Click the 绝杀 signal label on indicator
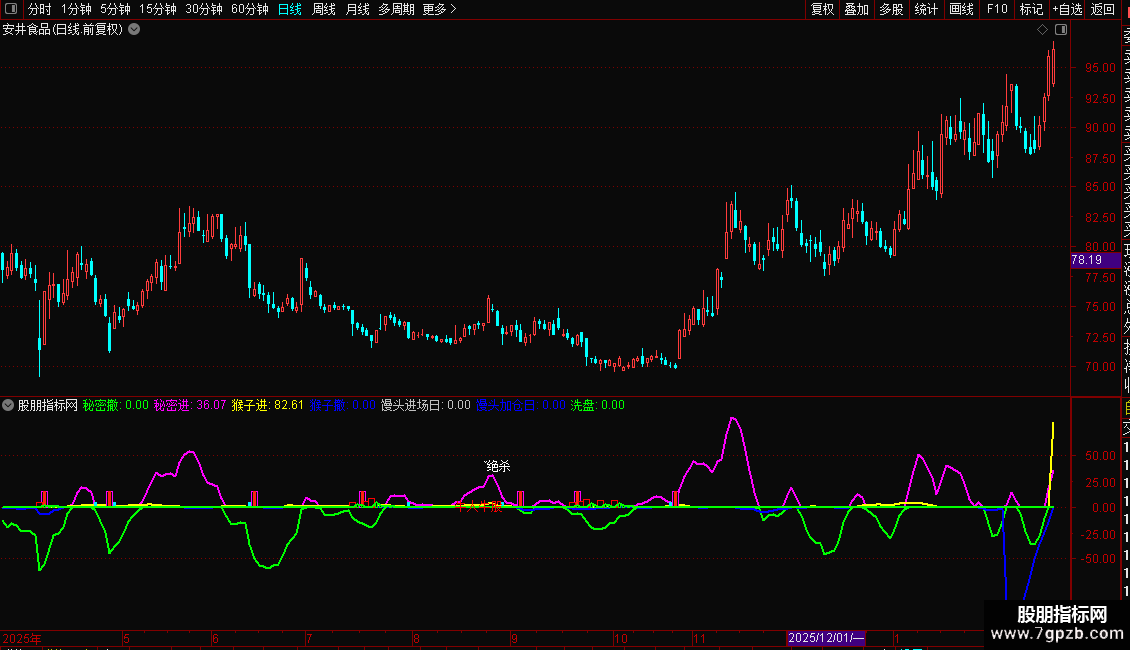Image resolution: width=1130 pixels, height=650 pixels. [498, 466]
